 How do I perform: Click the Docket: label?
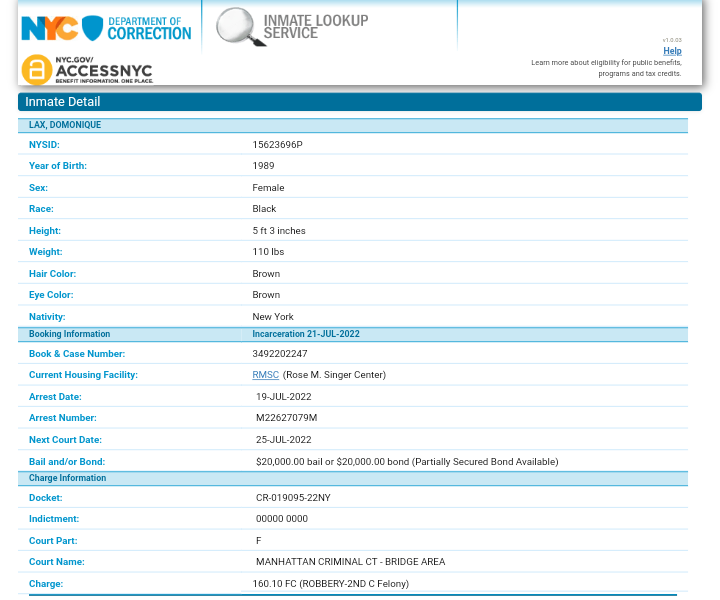[x=45, y=498]
